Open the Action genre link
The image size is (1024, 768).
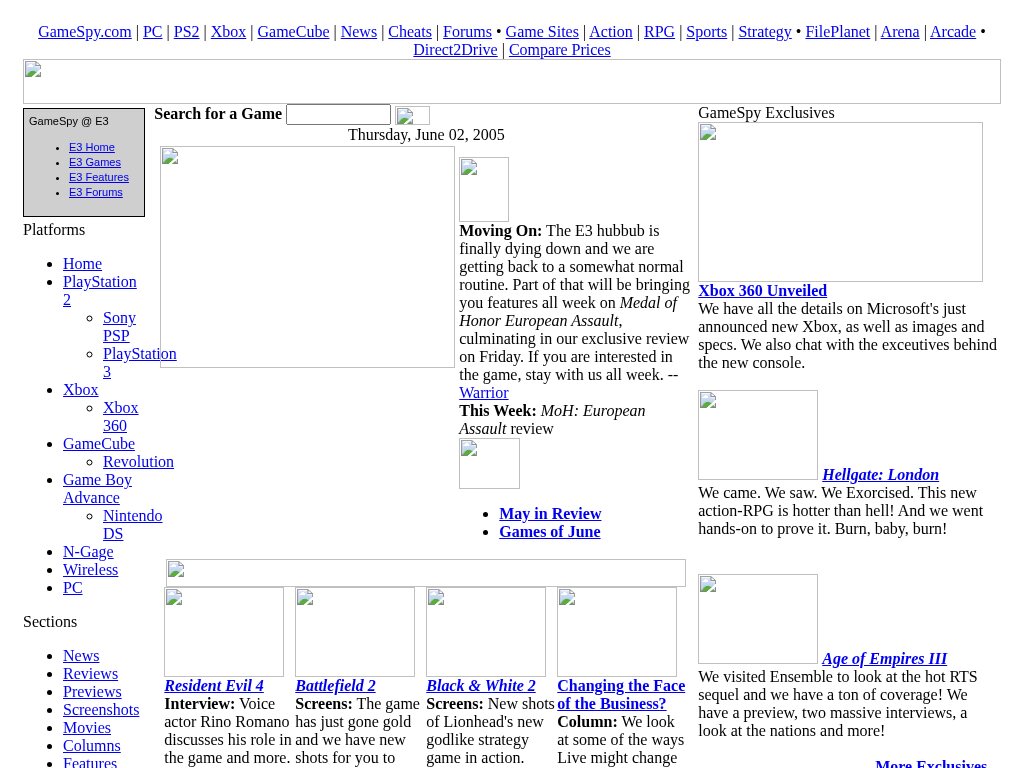611,31
